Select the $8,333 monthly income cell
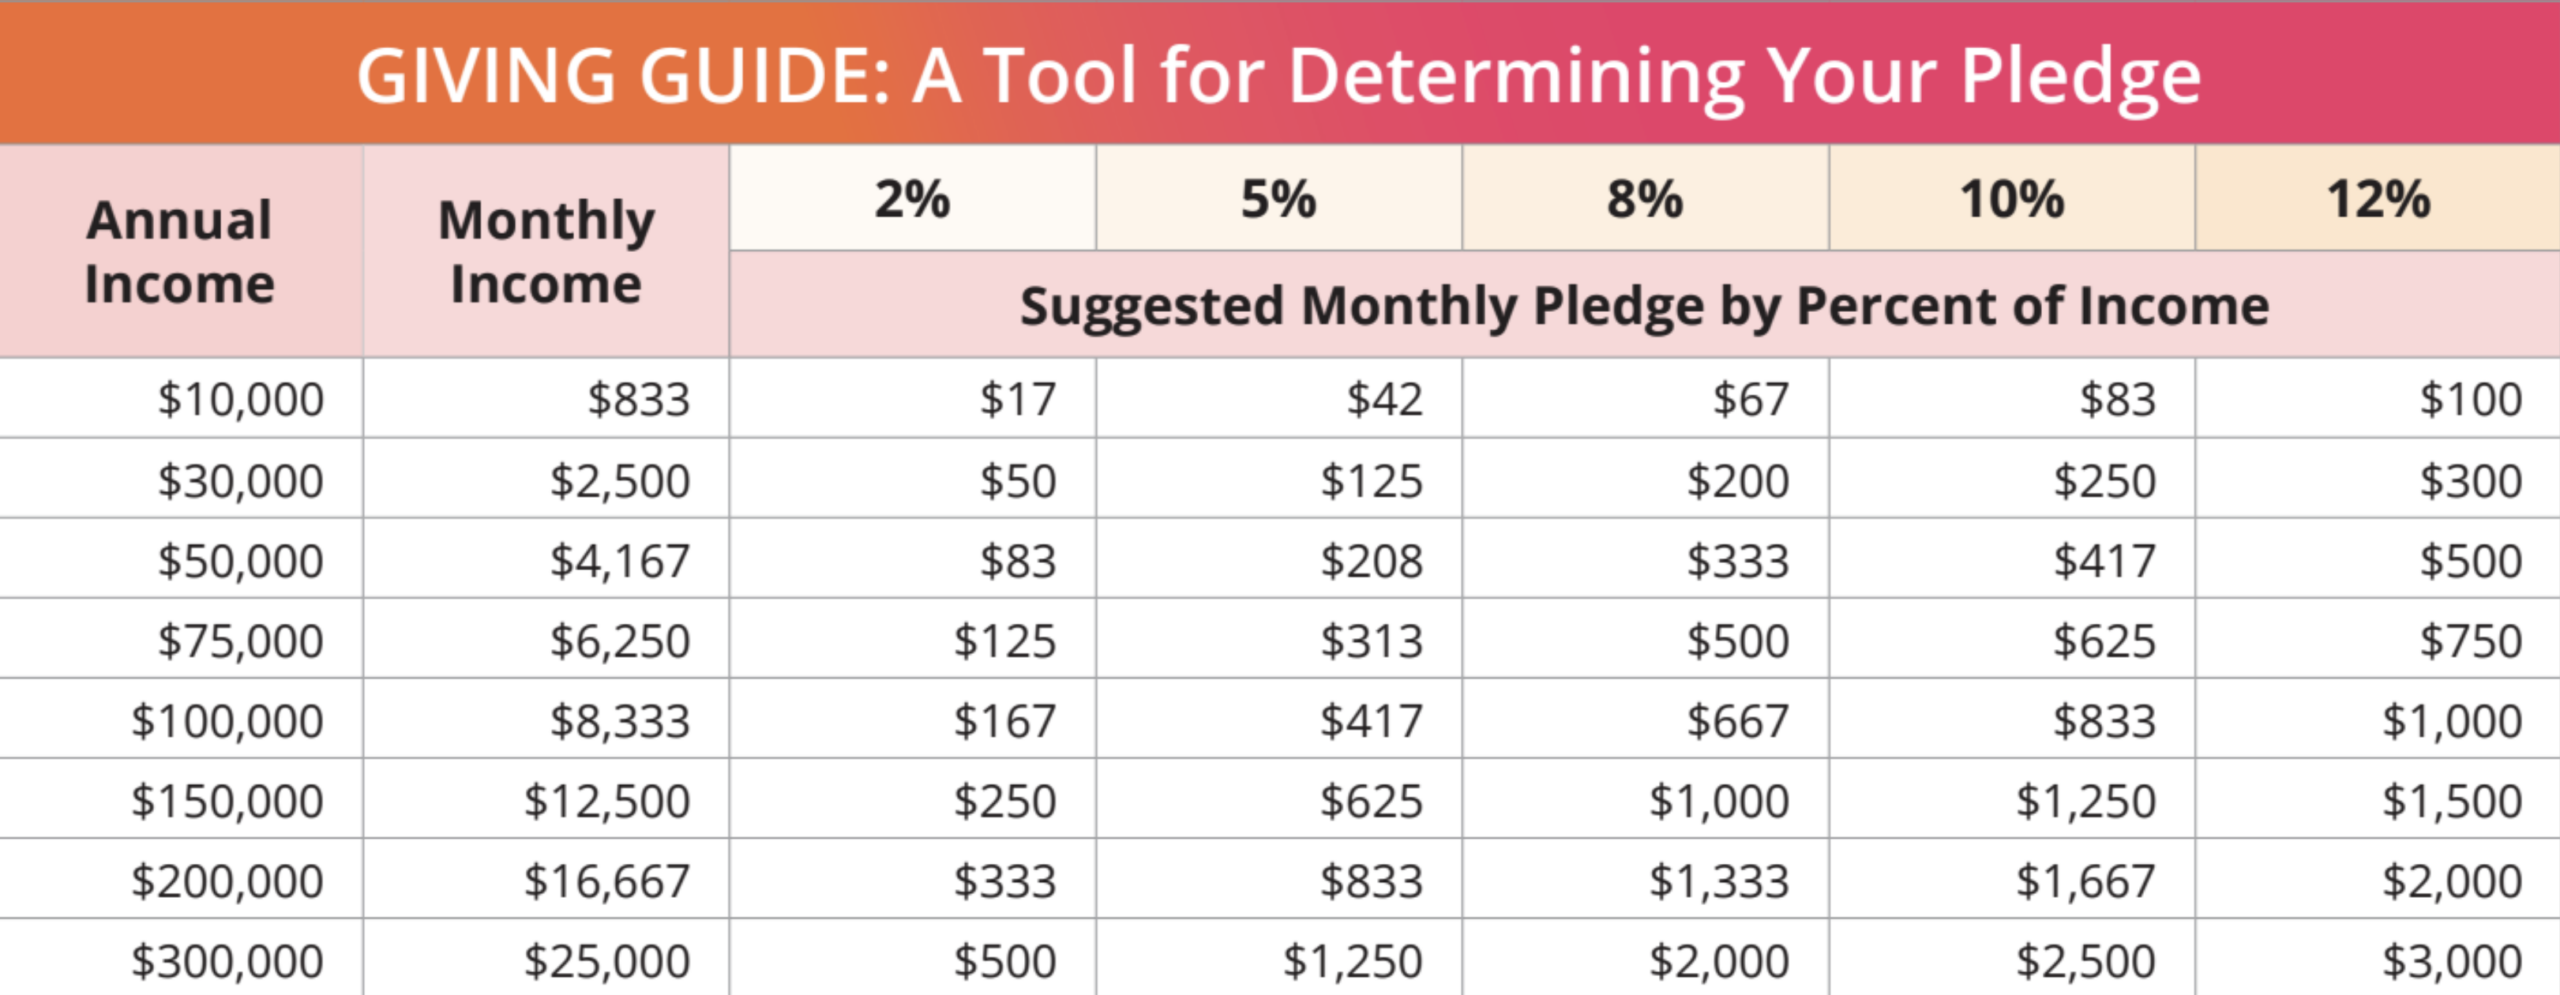The width and height of the screenshot is (2560, 995). click(620, 721)
